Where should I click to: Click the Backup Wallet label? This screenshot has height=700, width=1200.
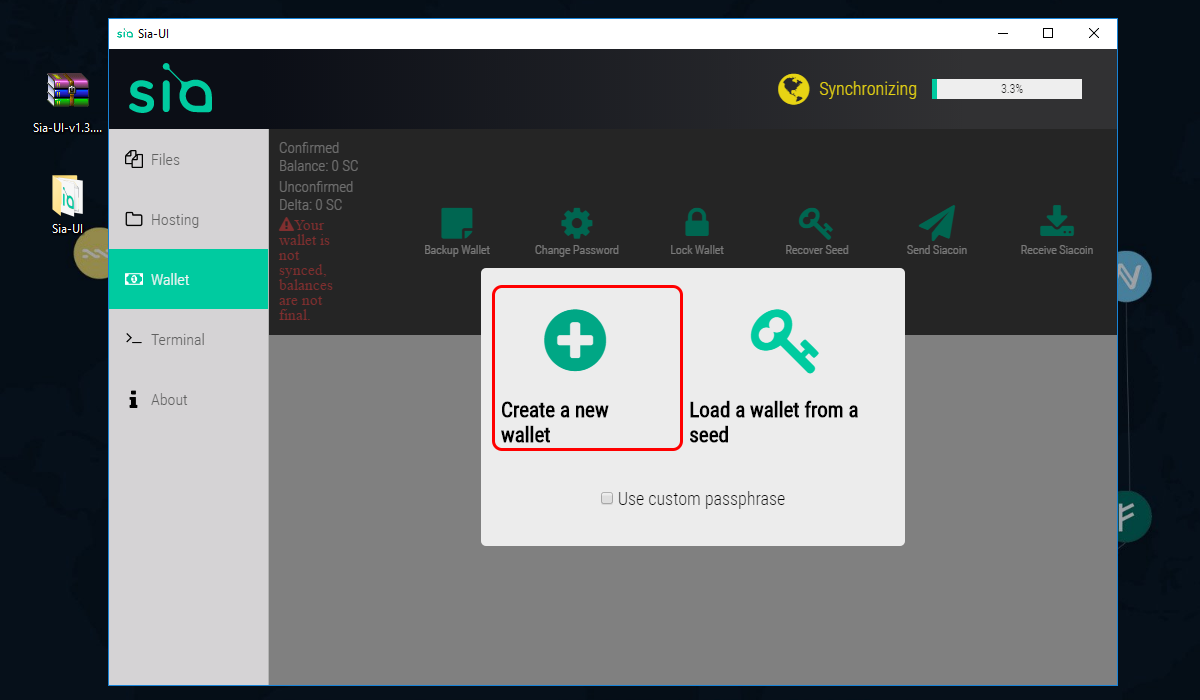[457, 250]
